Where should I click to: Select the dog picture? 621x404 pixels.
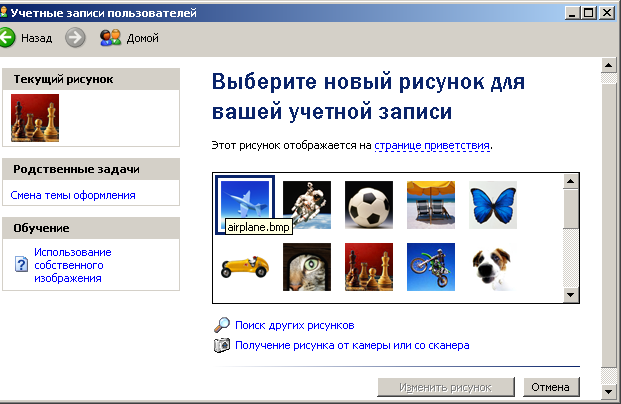click(493, 267)
